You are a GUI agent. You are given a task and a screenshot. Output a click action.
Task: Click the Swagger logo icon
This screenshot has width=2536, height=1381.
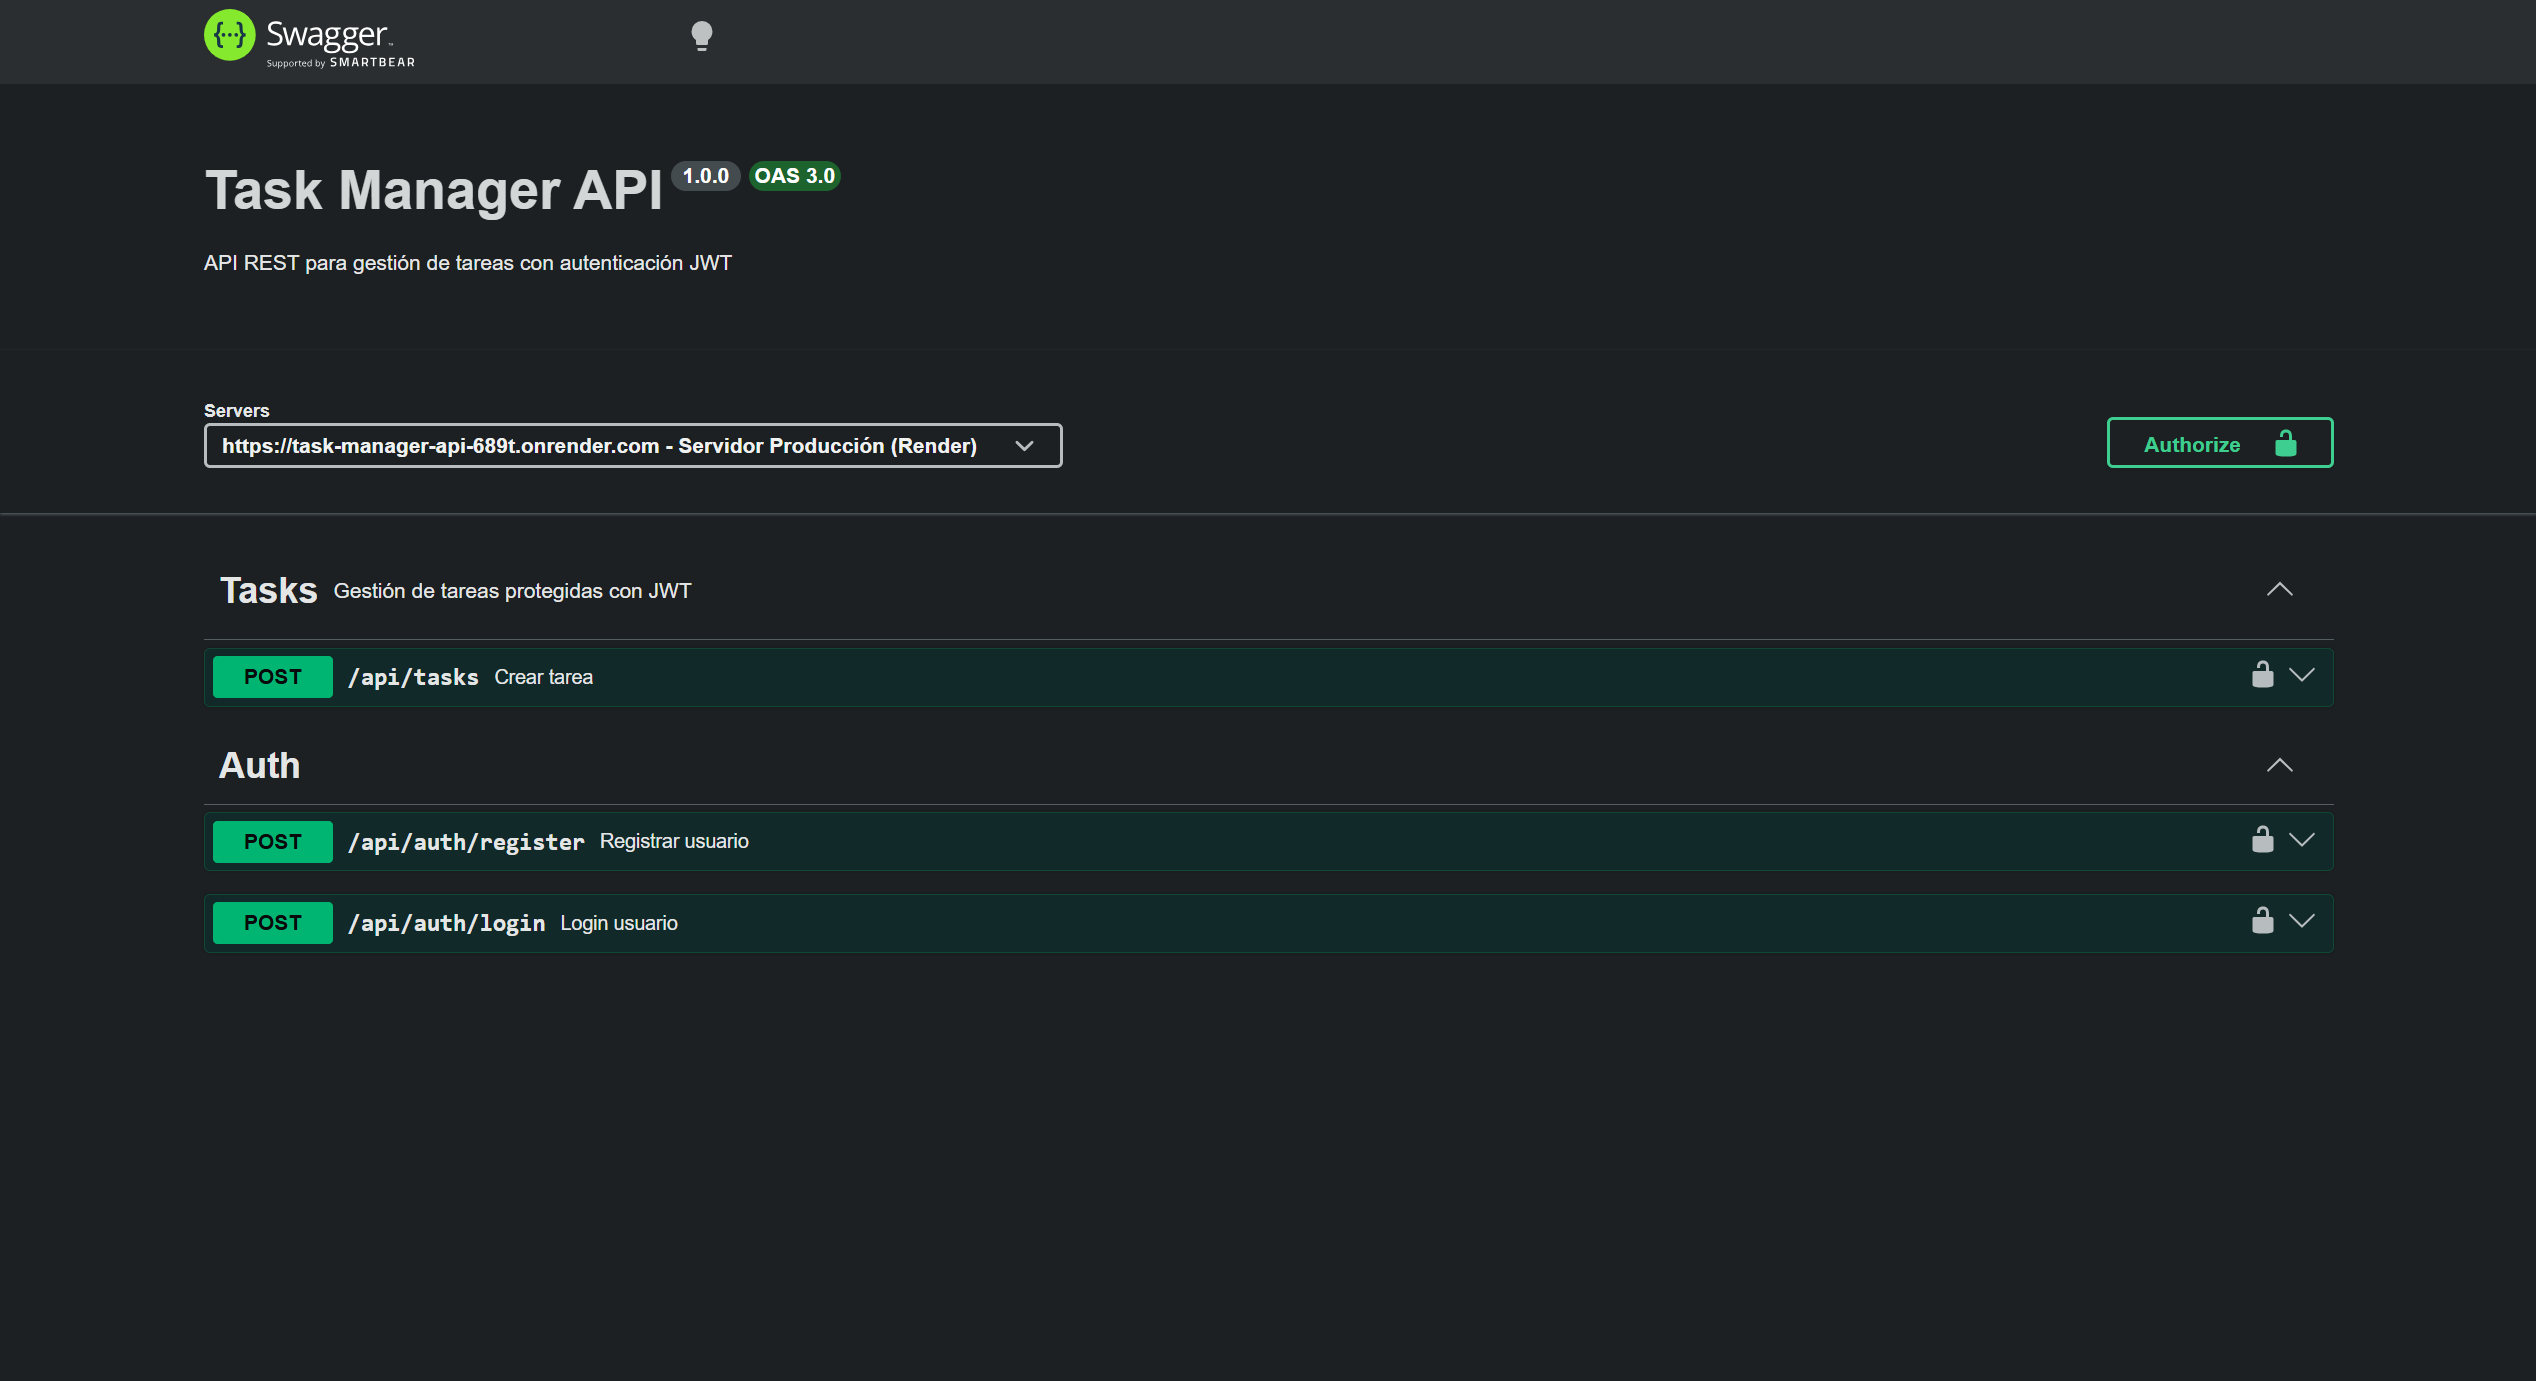(230, 35)
